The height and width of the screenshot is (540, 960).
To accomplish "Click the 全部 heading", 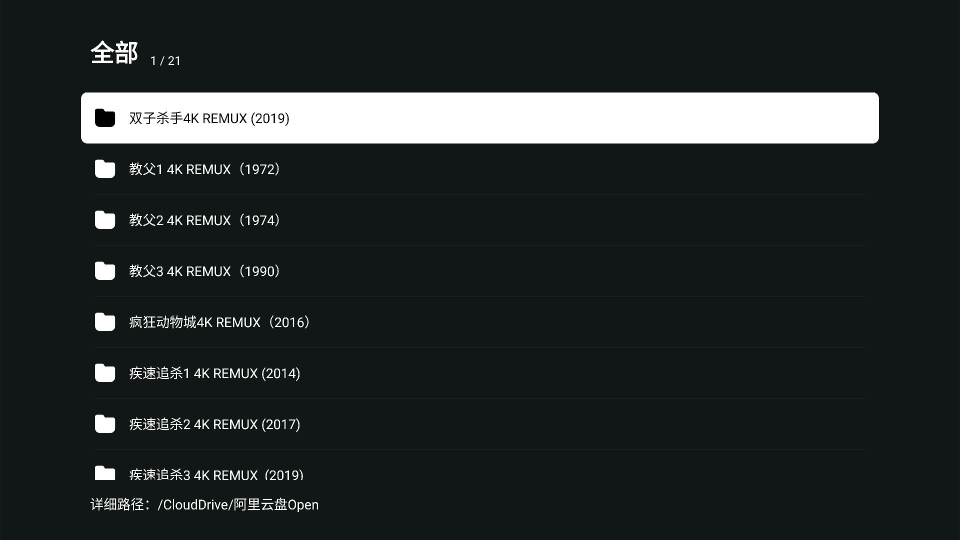I will point(114,53).
